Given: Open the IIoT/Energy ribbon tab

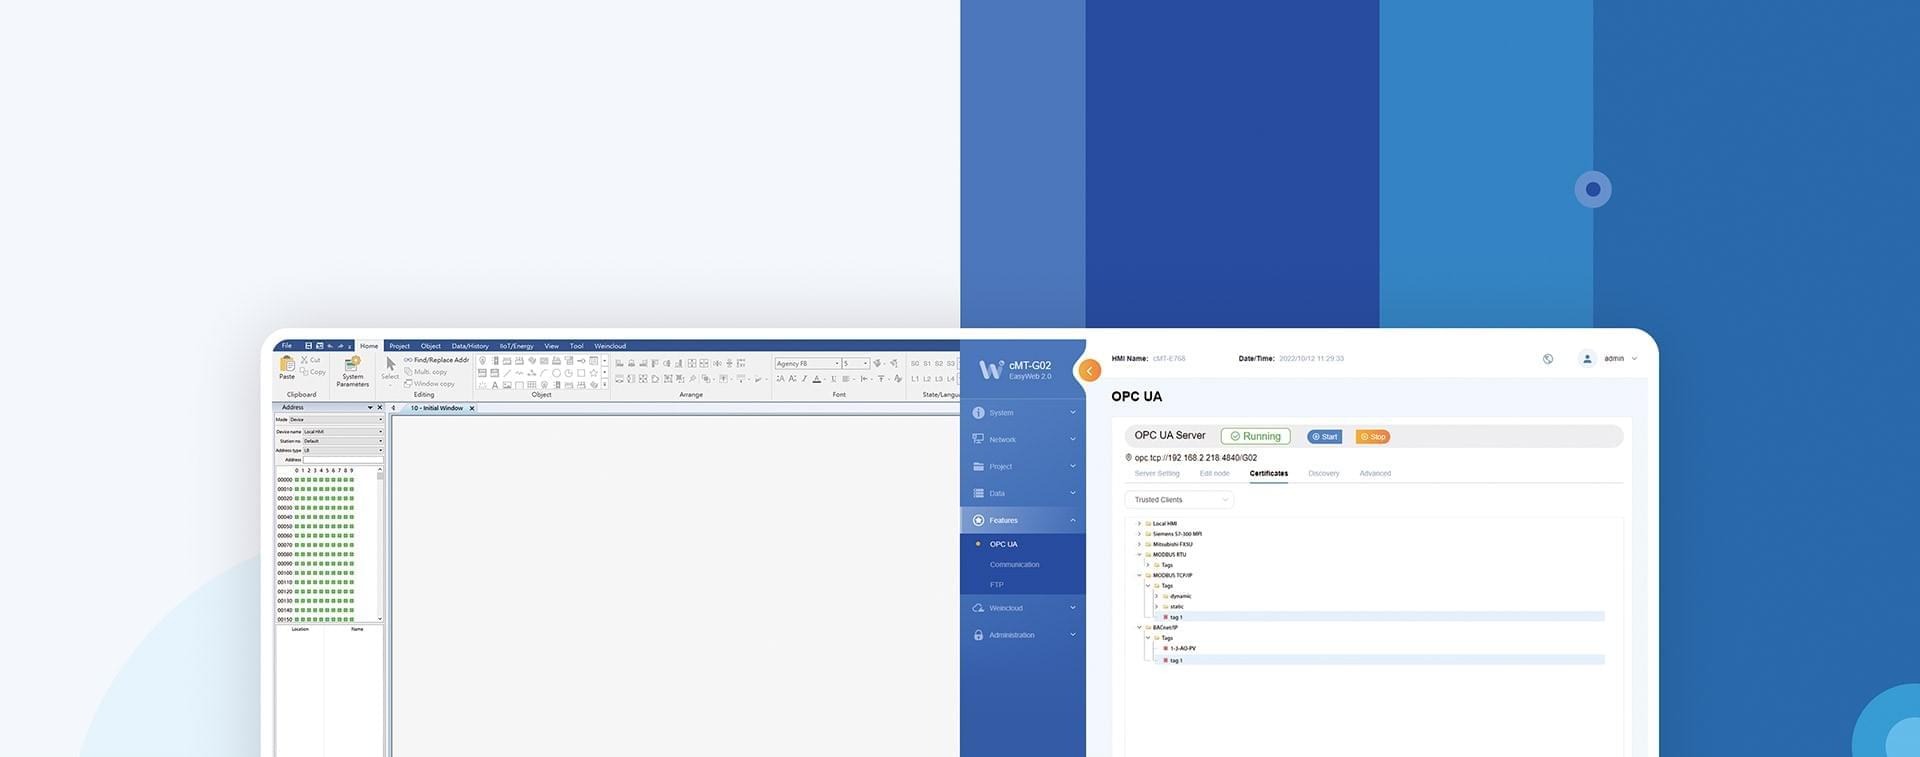Looking at the screenshot, I should [x=516, y=346].
